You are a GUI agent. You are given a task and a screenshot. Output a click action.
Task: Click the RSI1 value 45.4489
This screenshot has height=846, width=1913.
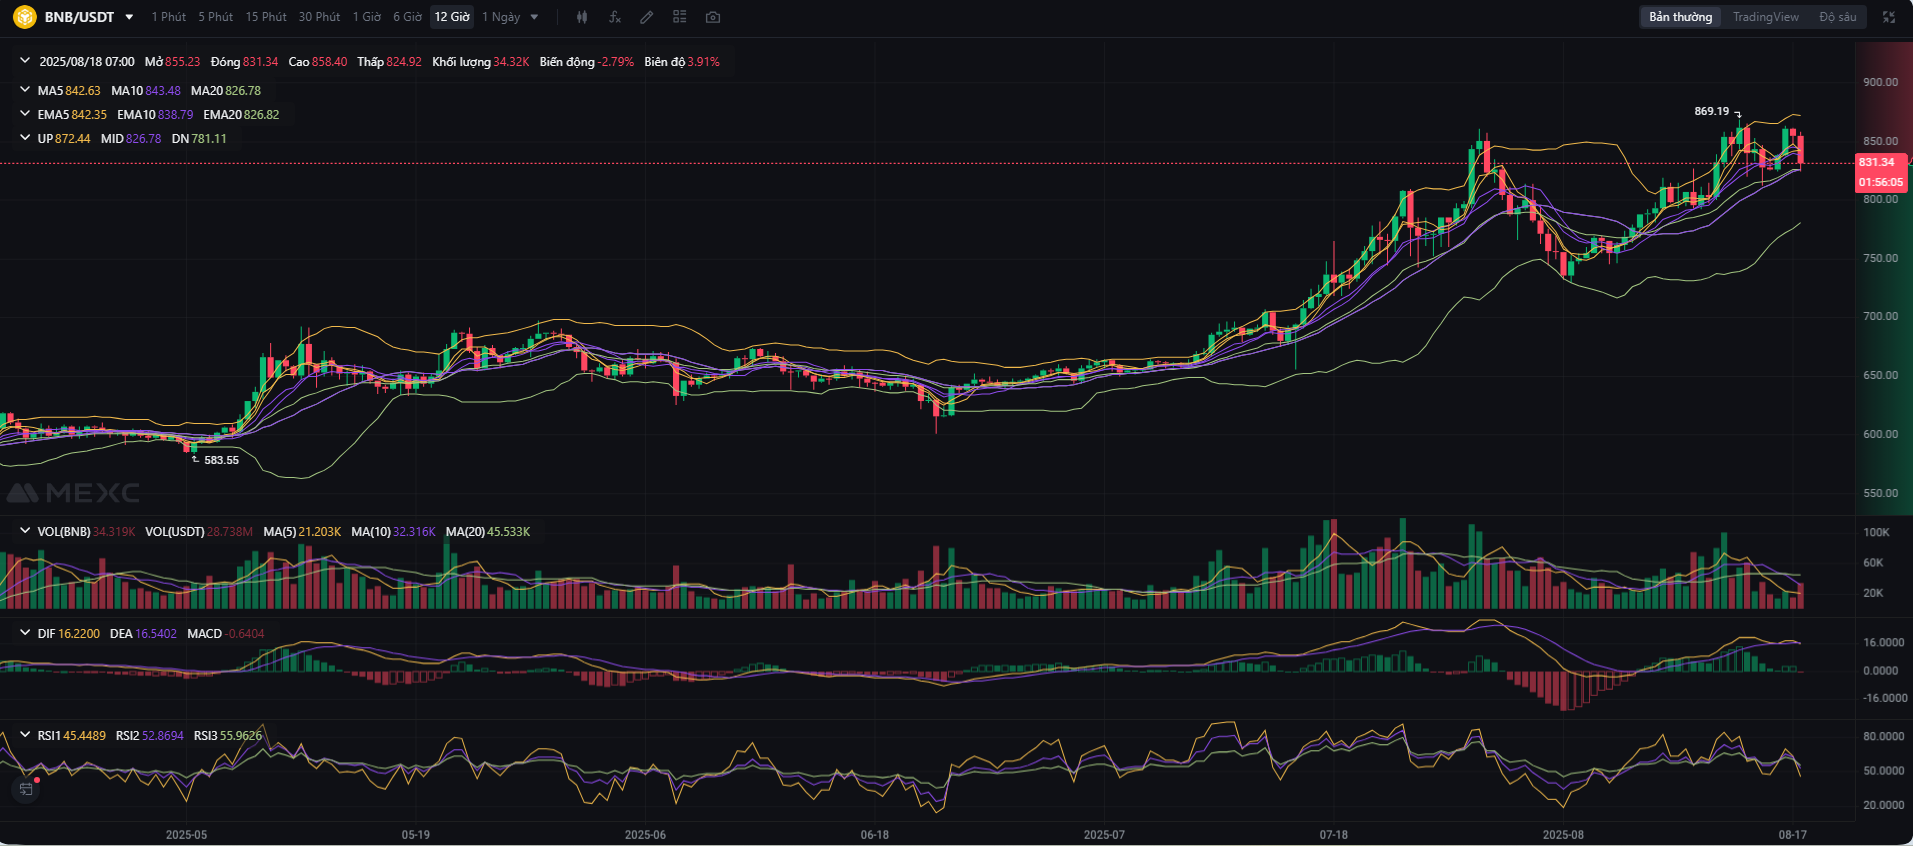(84, 735)
